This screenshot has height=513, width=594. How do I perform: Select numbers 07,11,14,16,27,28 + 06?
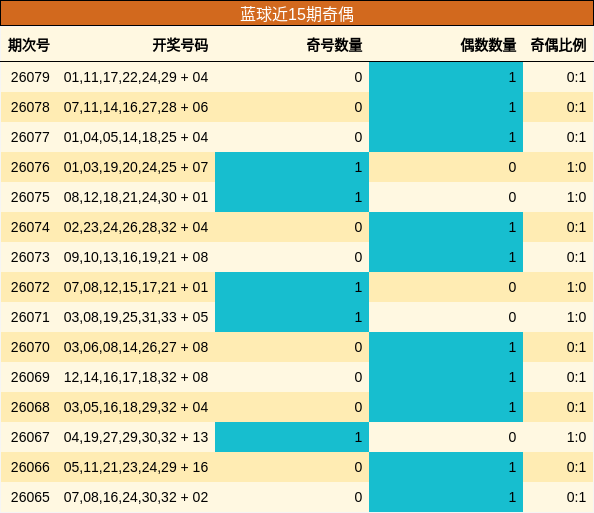tap(136, 107)
